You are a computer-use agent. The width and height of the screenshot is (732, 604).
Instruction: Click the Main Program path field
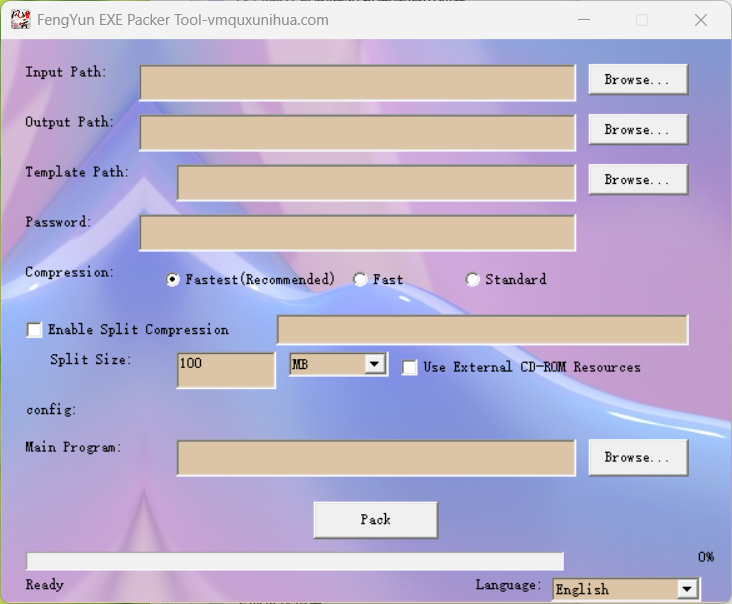(x=376, y=458)
